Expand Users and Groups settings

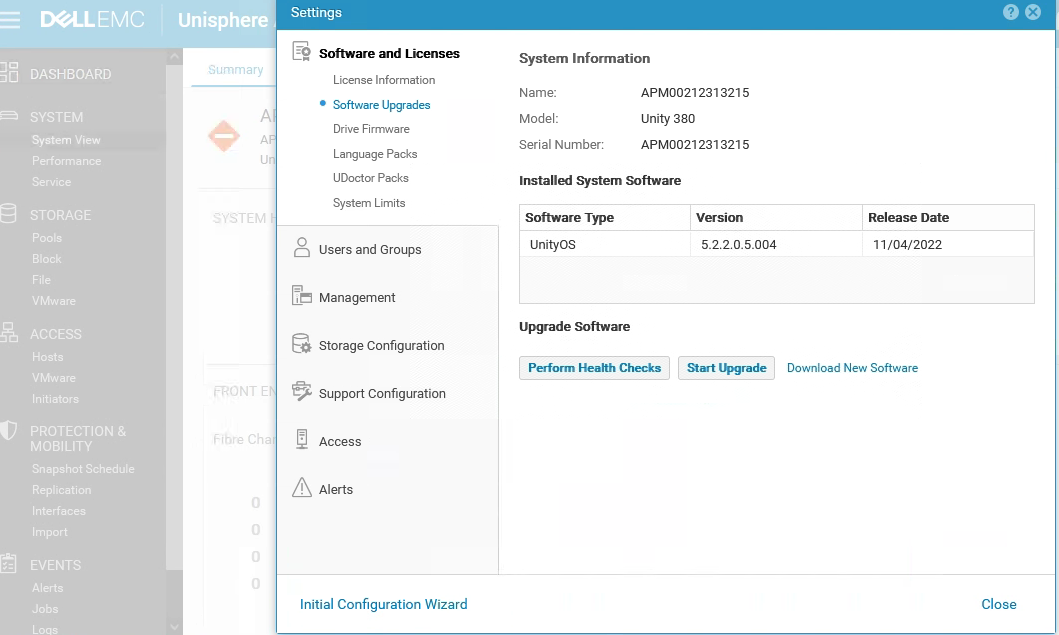[x=369, y=249]
